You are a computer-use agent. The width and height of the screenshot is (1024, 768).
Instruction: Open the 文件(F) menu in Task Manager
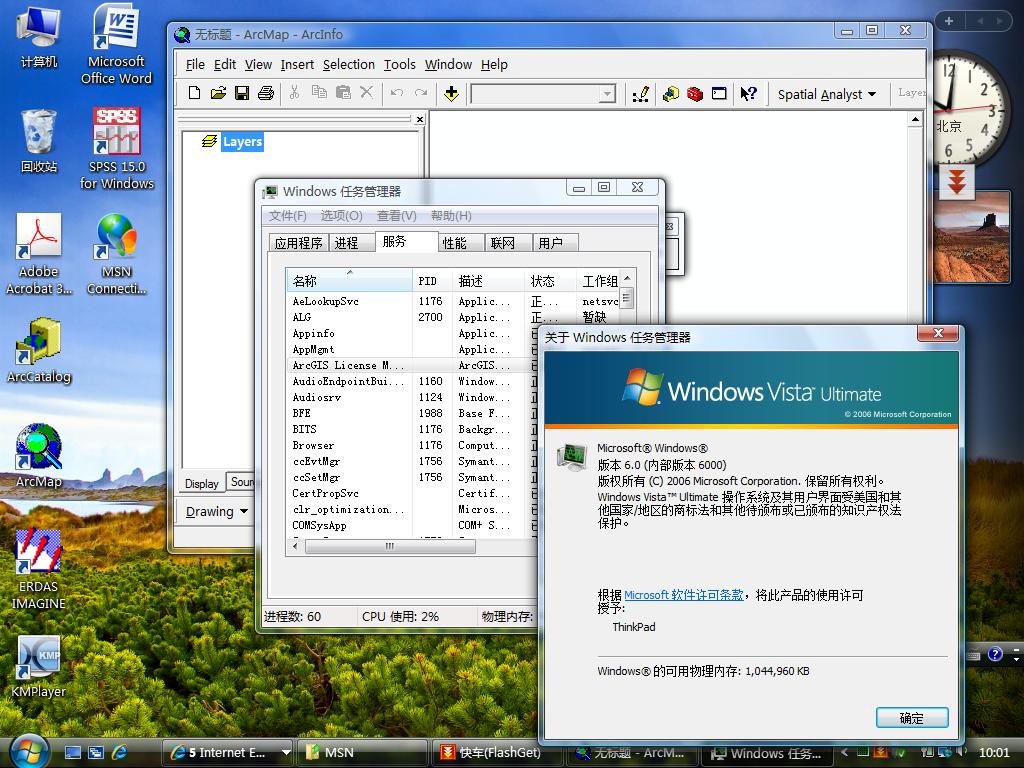click(287, 216)
